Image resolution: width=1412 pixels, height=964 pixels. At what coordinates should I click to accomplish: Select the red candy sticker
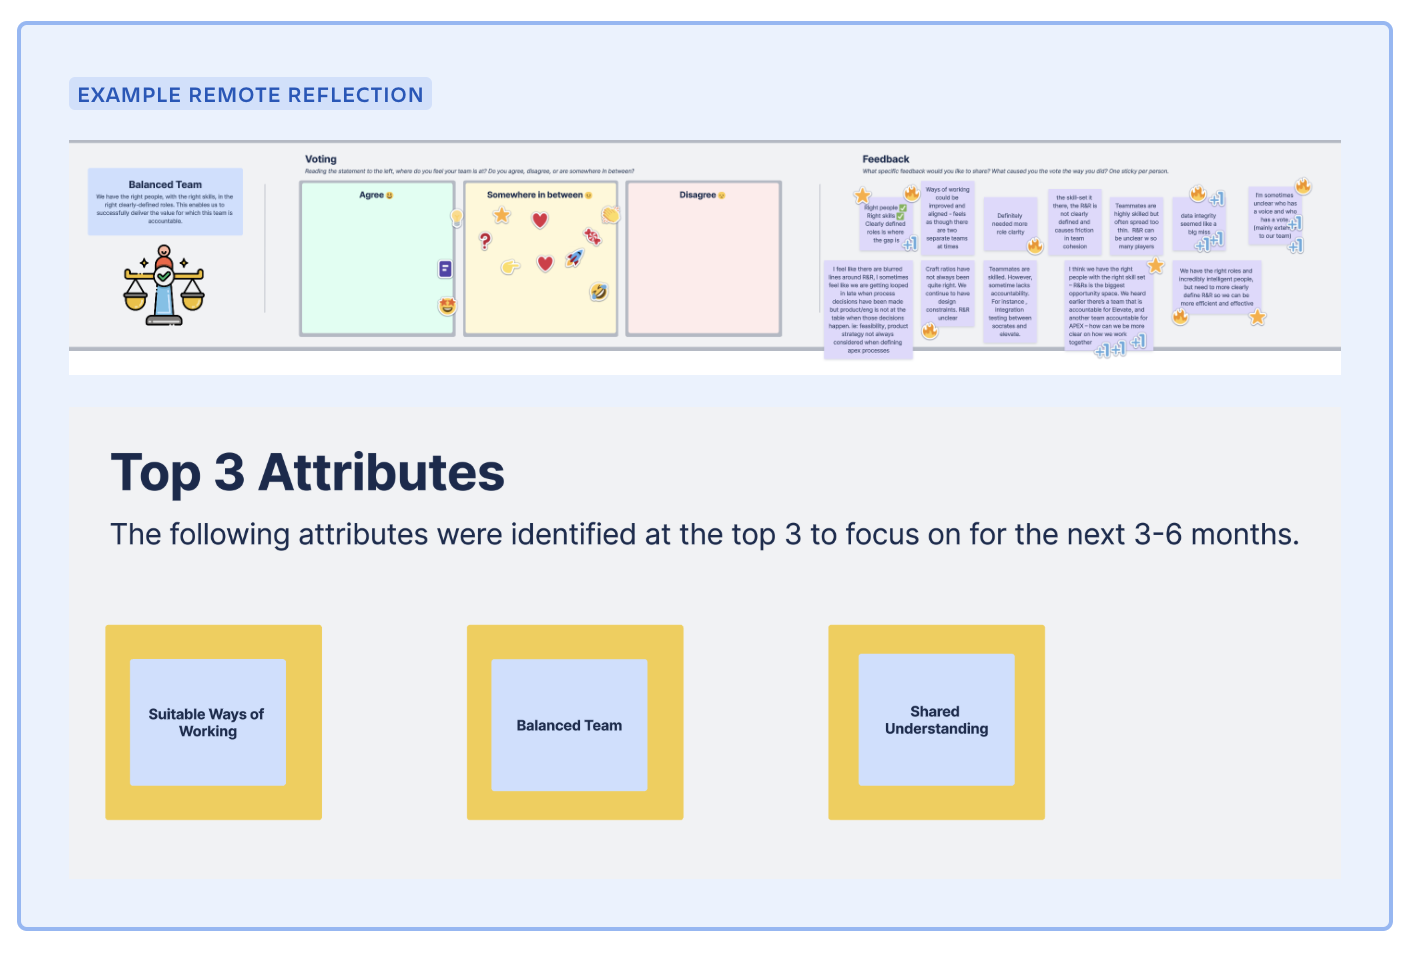[x=592, y=236]
